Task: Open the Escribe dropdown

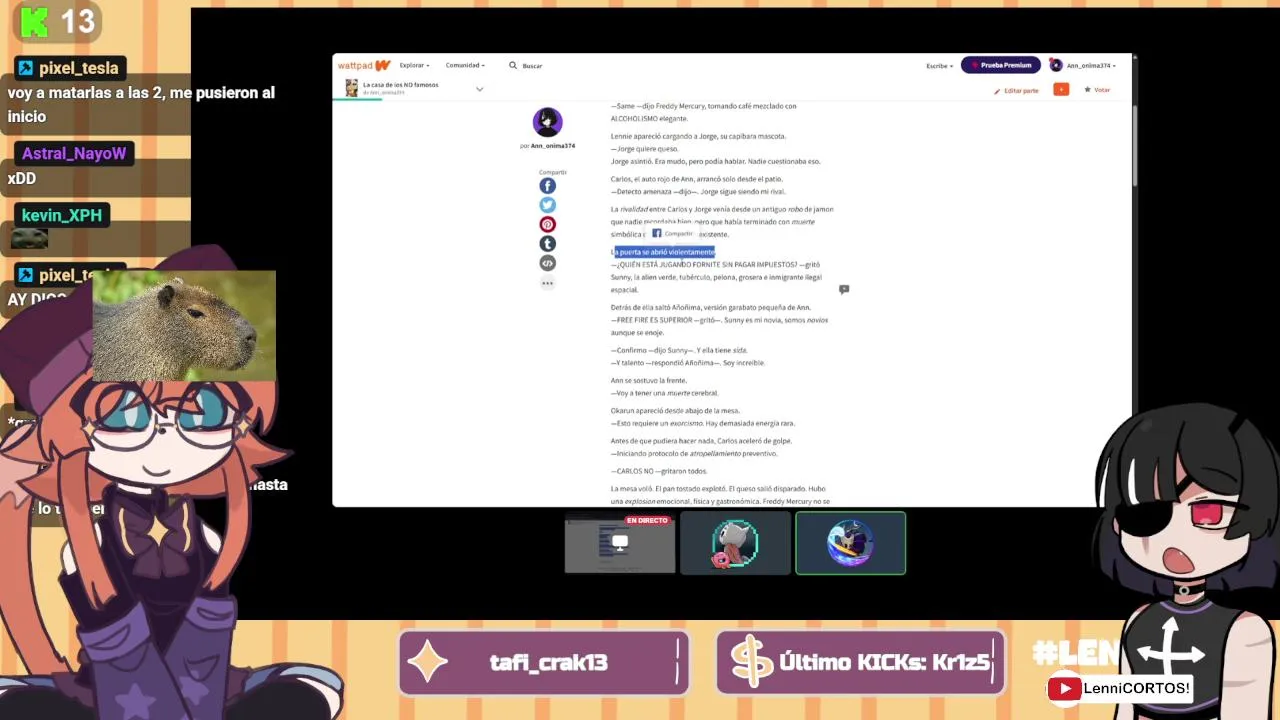Action: (x=939, y=66)
